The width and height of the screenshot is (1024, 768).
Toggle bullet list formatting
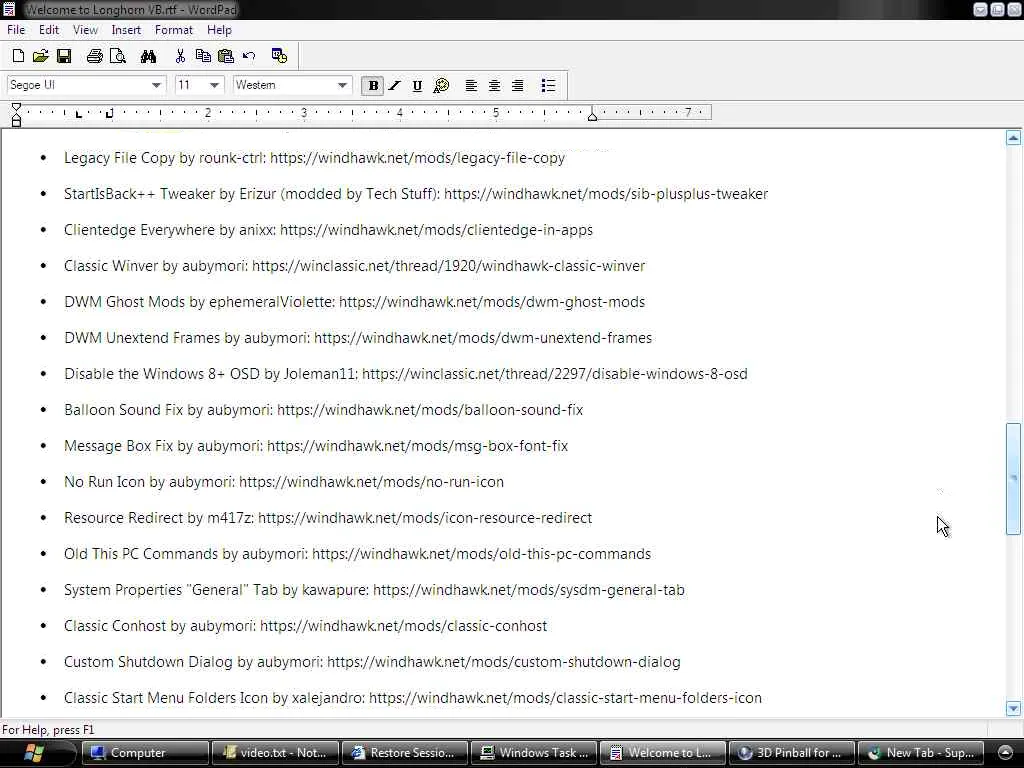click(549, 86)
